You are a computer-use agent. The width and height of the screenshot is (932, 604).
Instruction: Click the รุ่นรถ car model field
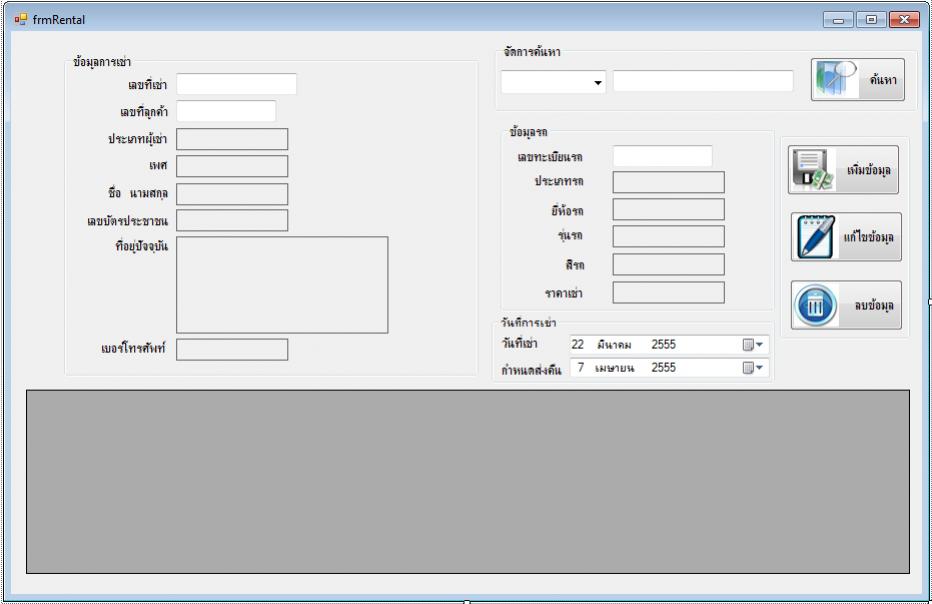coord(669,236)
